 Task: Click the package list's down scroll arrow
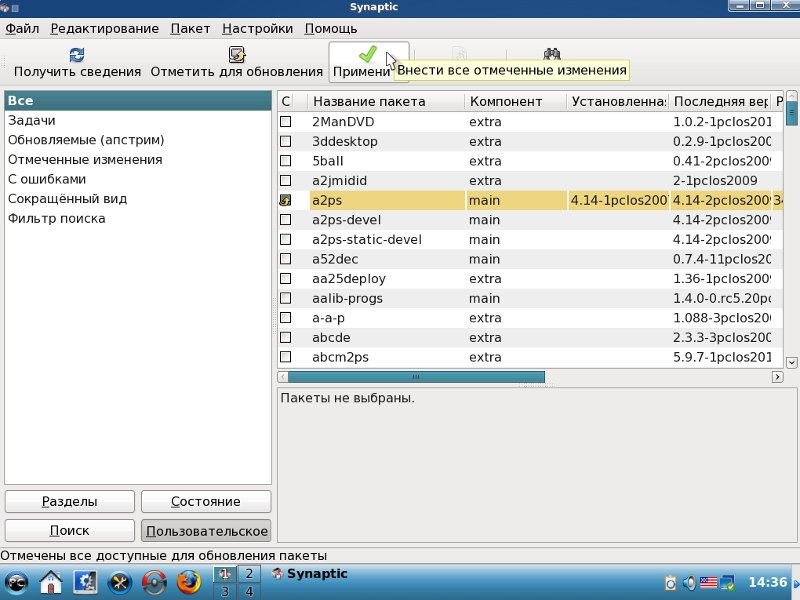pyautogui.click(x=792, y=363)
